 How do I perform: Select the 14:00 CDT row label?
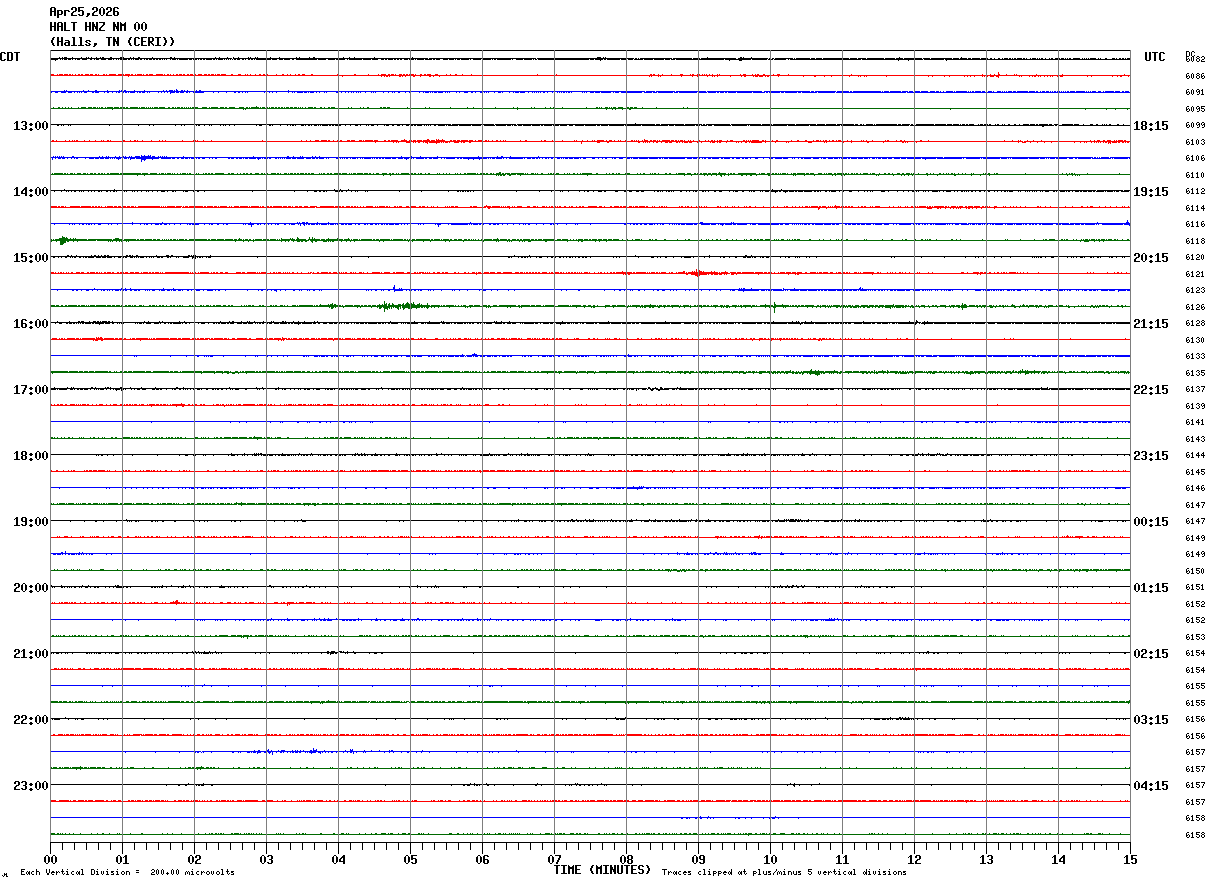point(31,192)
